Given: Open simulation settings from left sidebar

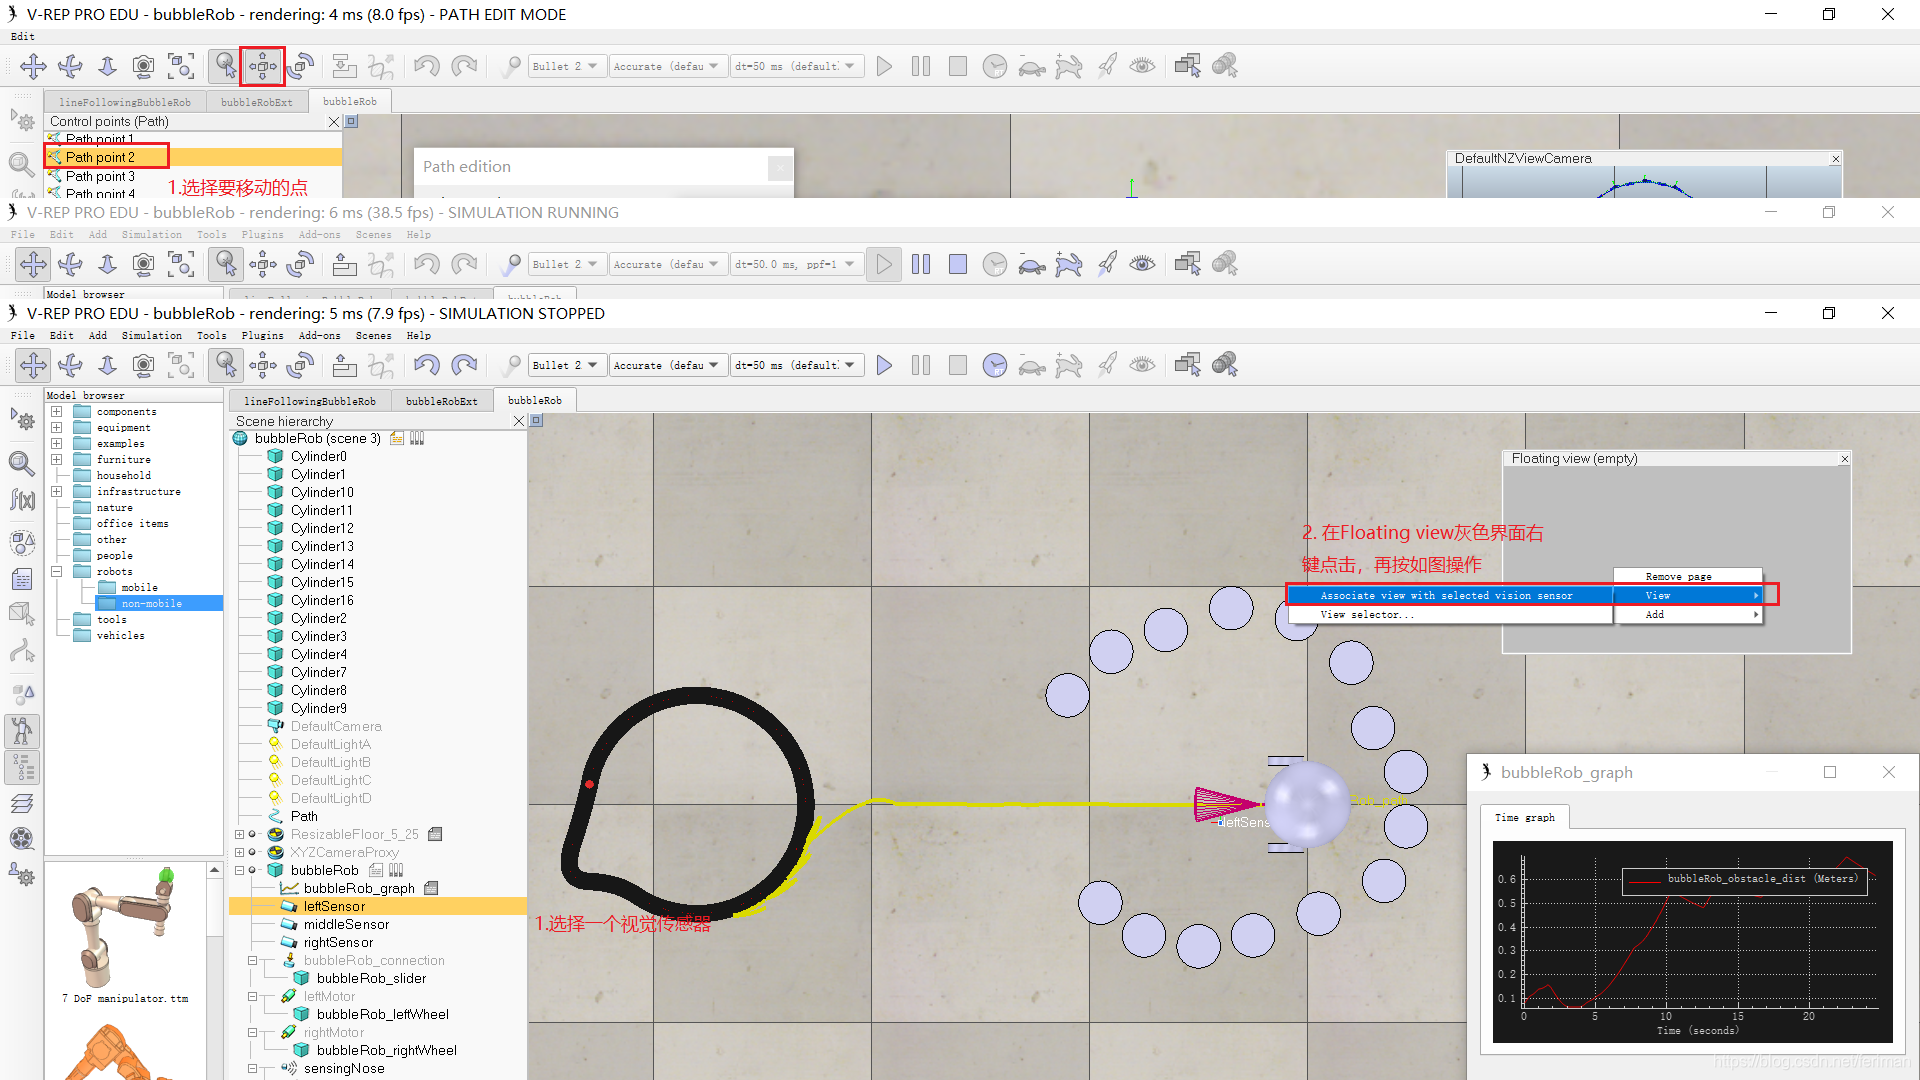Looking at the screenshot, I should [x=22, y=420].
